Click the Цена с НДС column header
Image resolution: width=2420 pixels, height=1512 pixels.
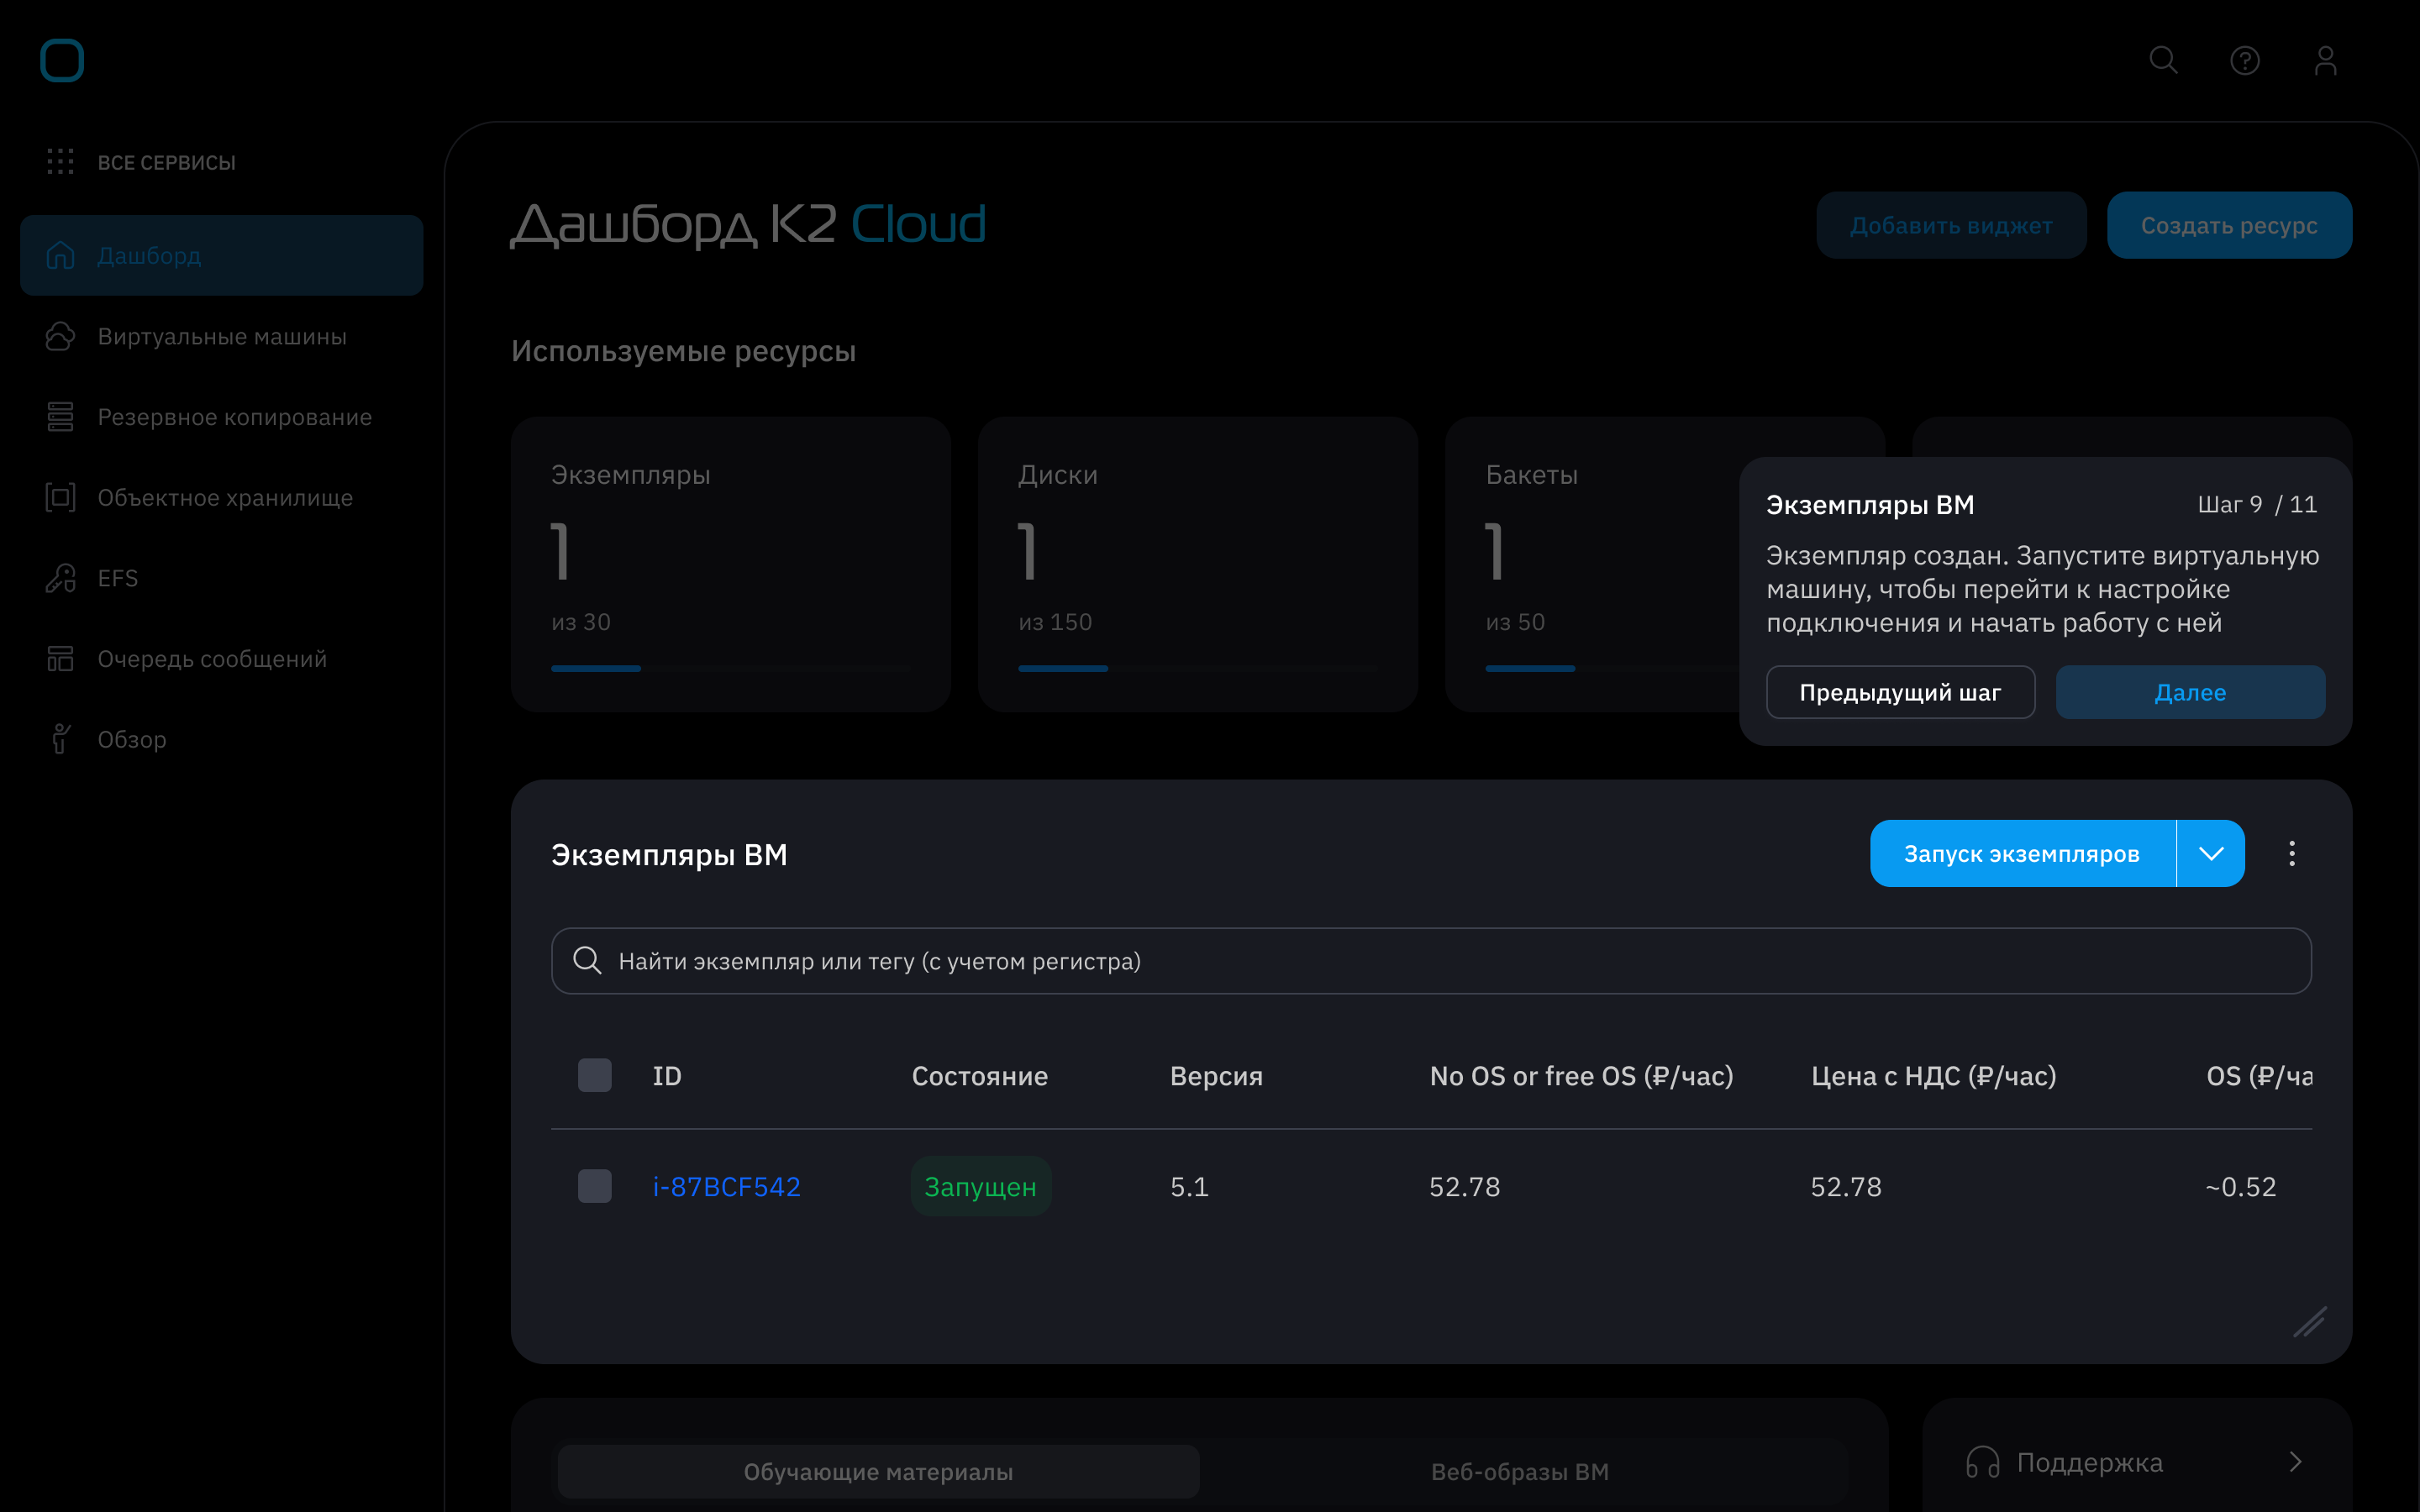click(x=1934, y=1076)
